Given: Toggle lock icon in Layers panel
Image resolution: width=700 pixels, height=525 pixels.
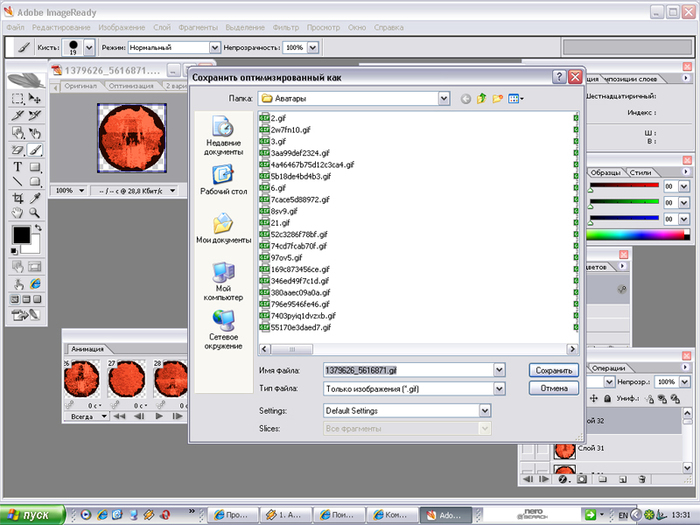Looking at the screenshot, I should tap(608, 398).
